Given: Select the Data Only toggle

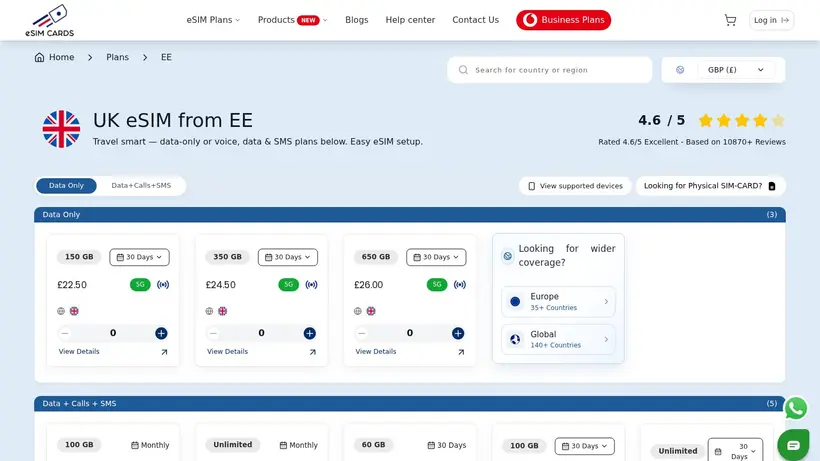Looking at the screenshot, I should [66, 186].
